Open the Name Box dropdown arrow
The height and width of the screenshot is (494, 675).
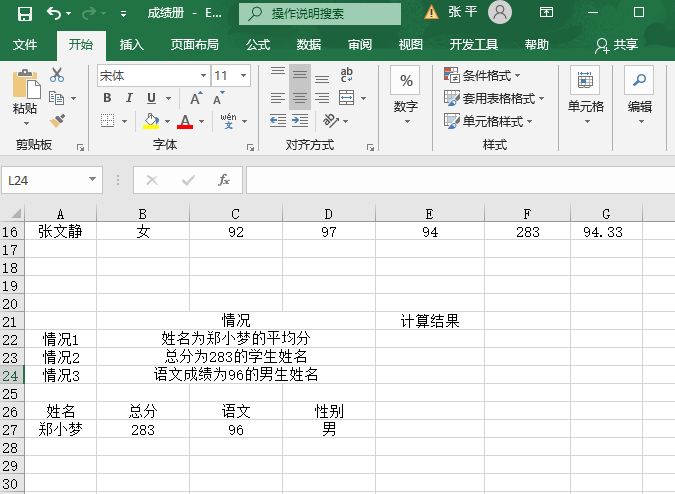[x=93, y=180]
